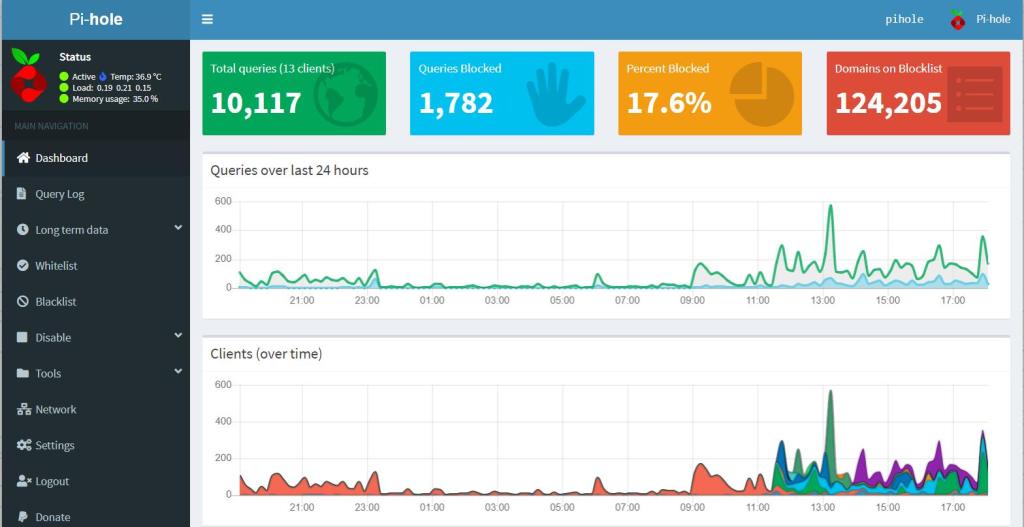Screen dimensions: 1024x527
Task: Open the Pi-hole user menu top right
Action: click(980, 19)
